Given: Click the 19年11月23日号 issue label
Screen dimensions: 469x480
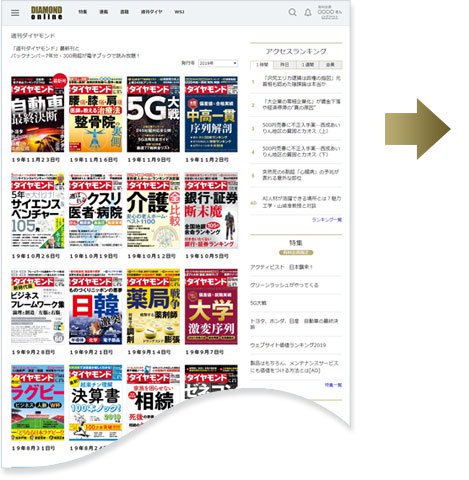Looking at the screenshot, I should [x=36, y=160].
